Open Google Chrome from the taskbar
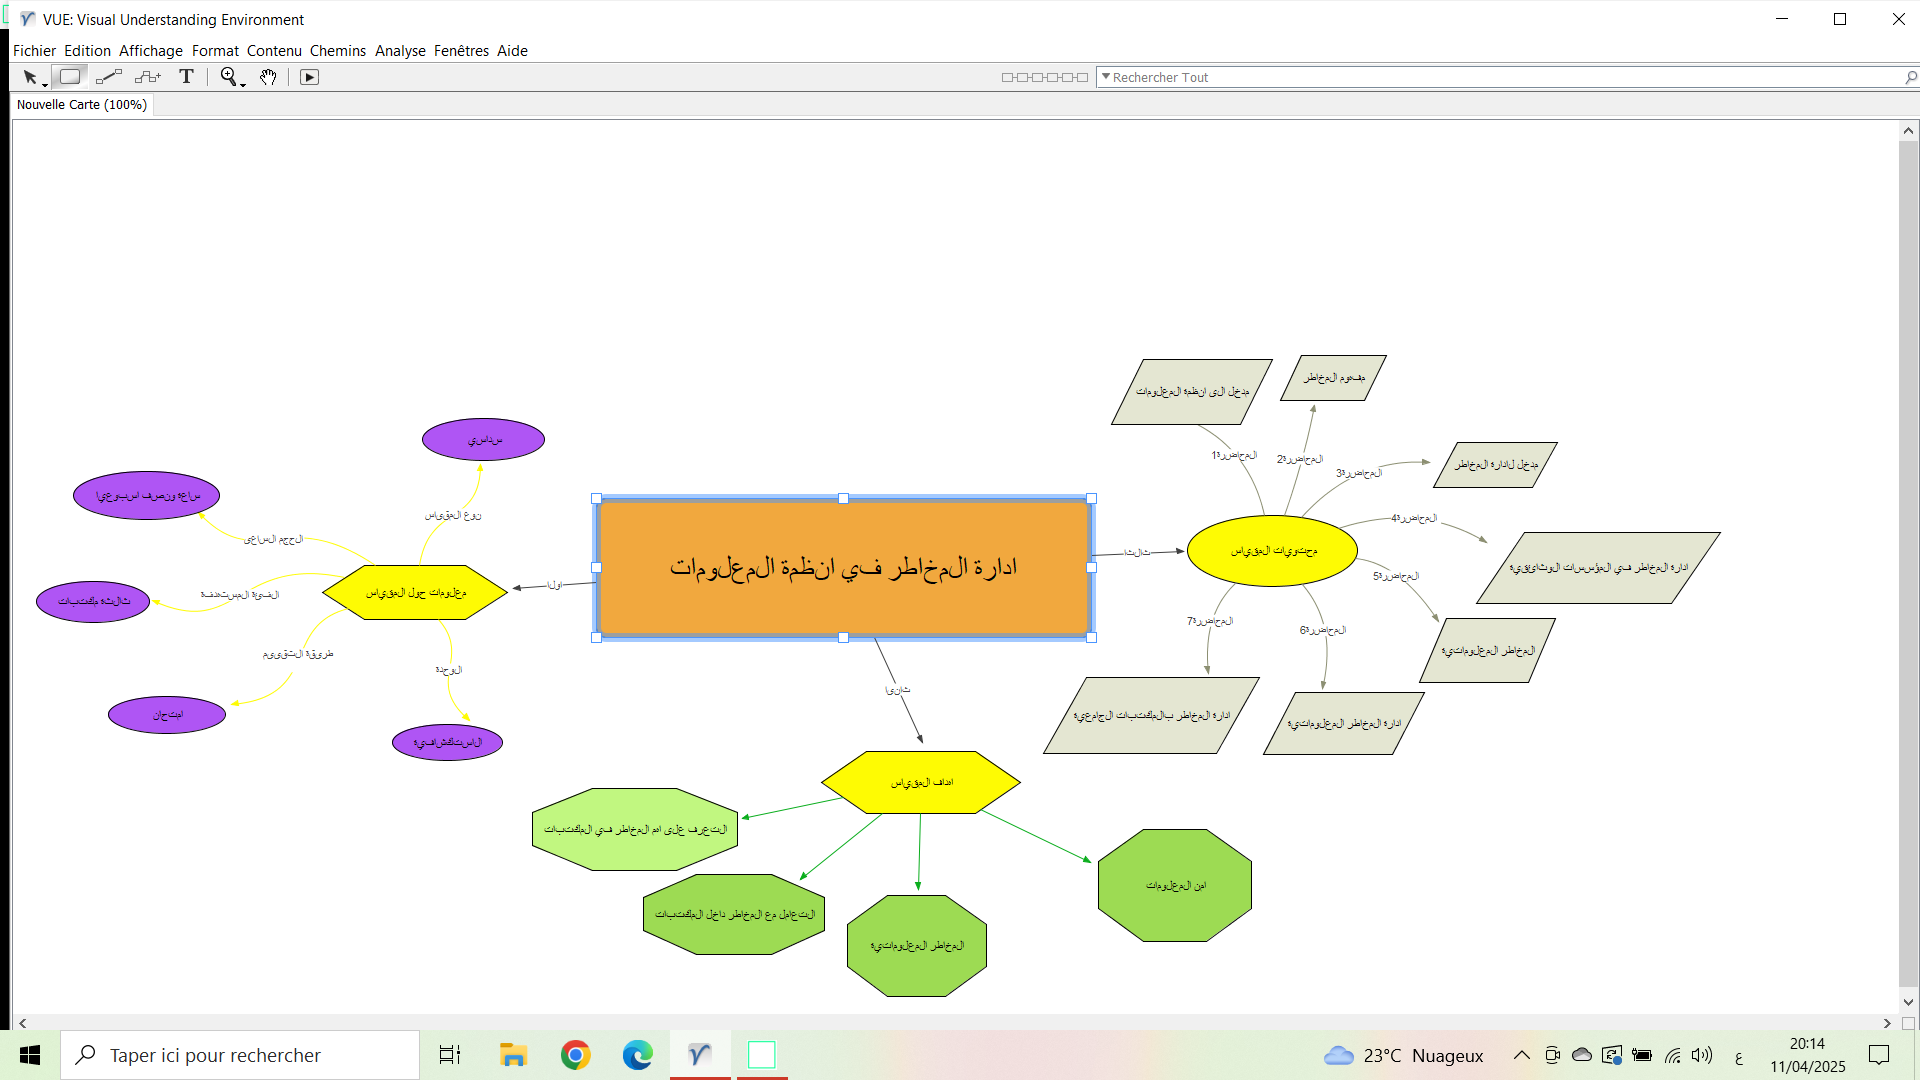1920x1080 pixels. (575, 1055)
